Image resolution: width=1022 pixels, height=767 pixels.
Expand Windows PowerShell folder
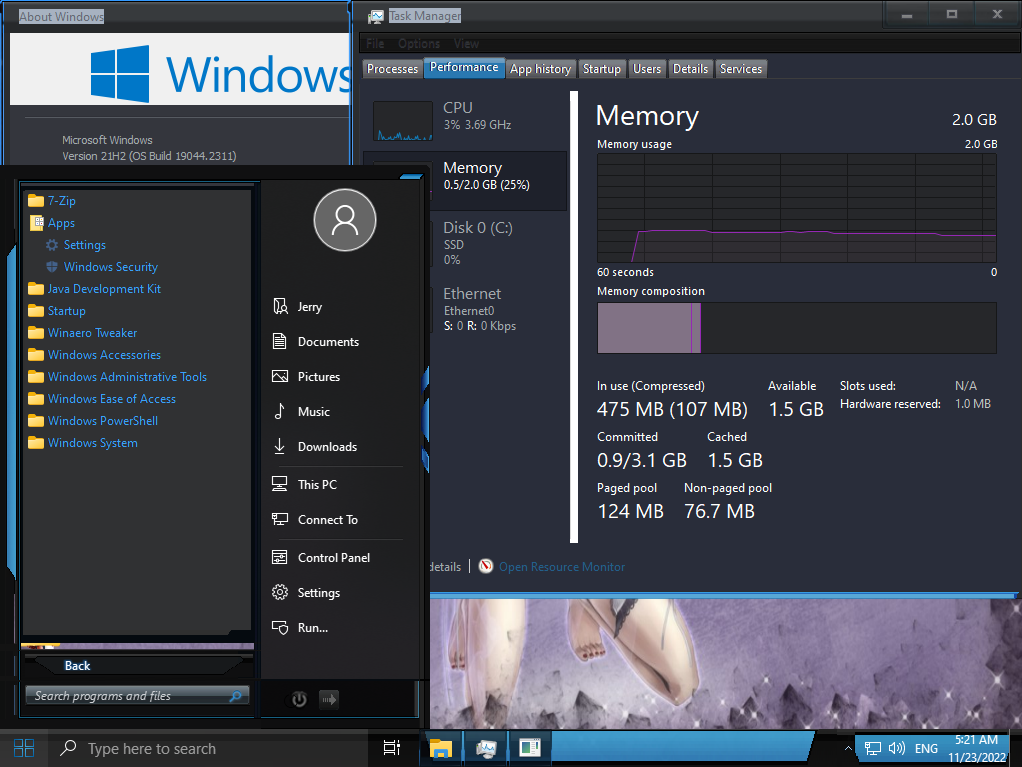coord(93,421)
